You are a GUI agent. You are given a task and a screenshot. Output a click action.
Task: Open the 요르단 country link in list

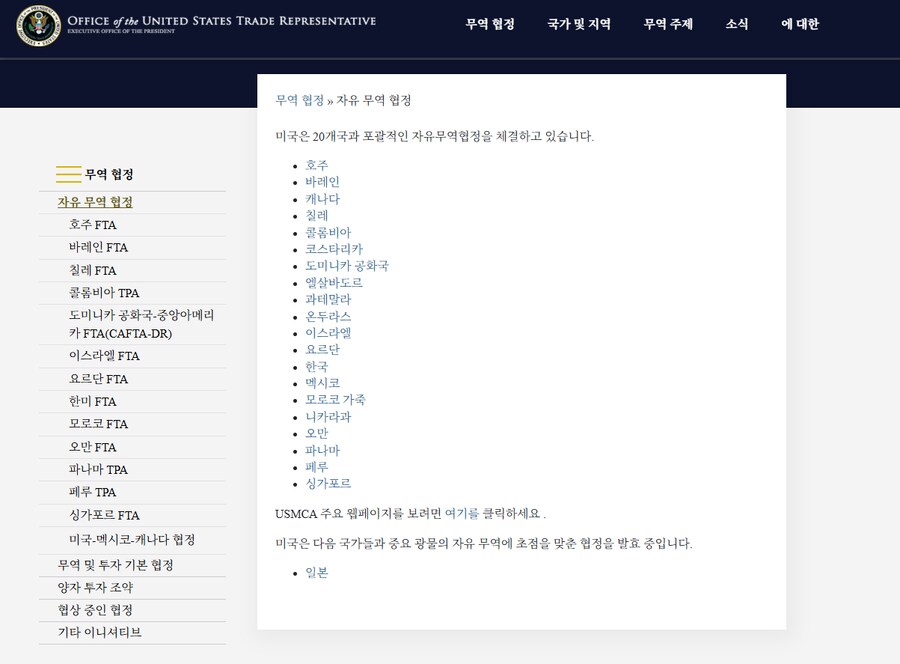pyautogui.click(x=323, y=350)
